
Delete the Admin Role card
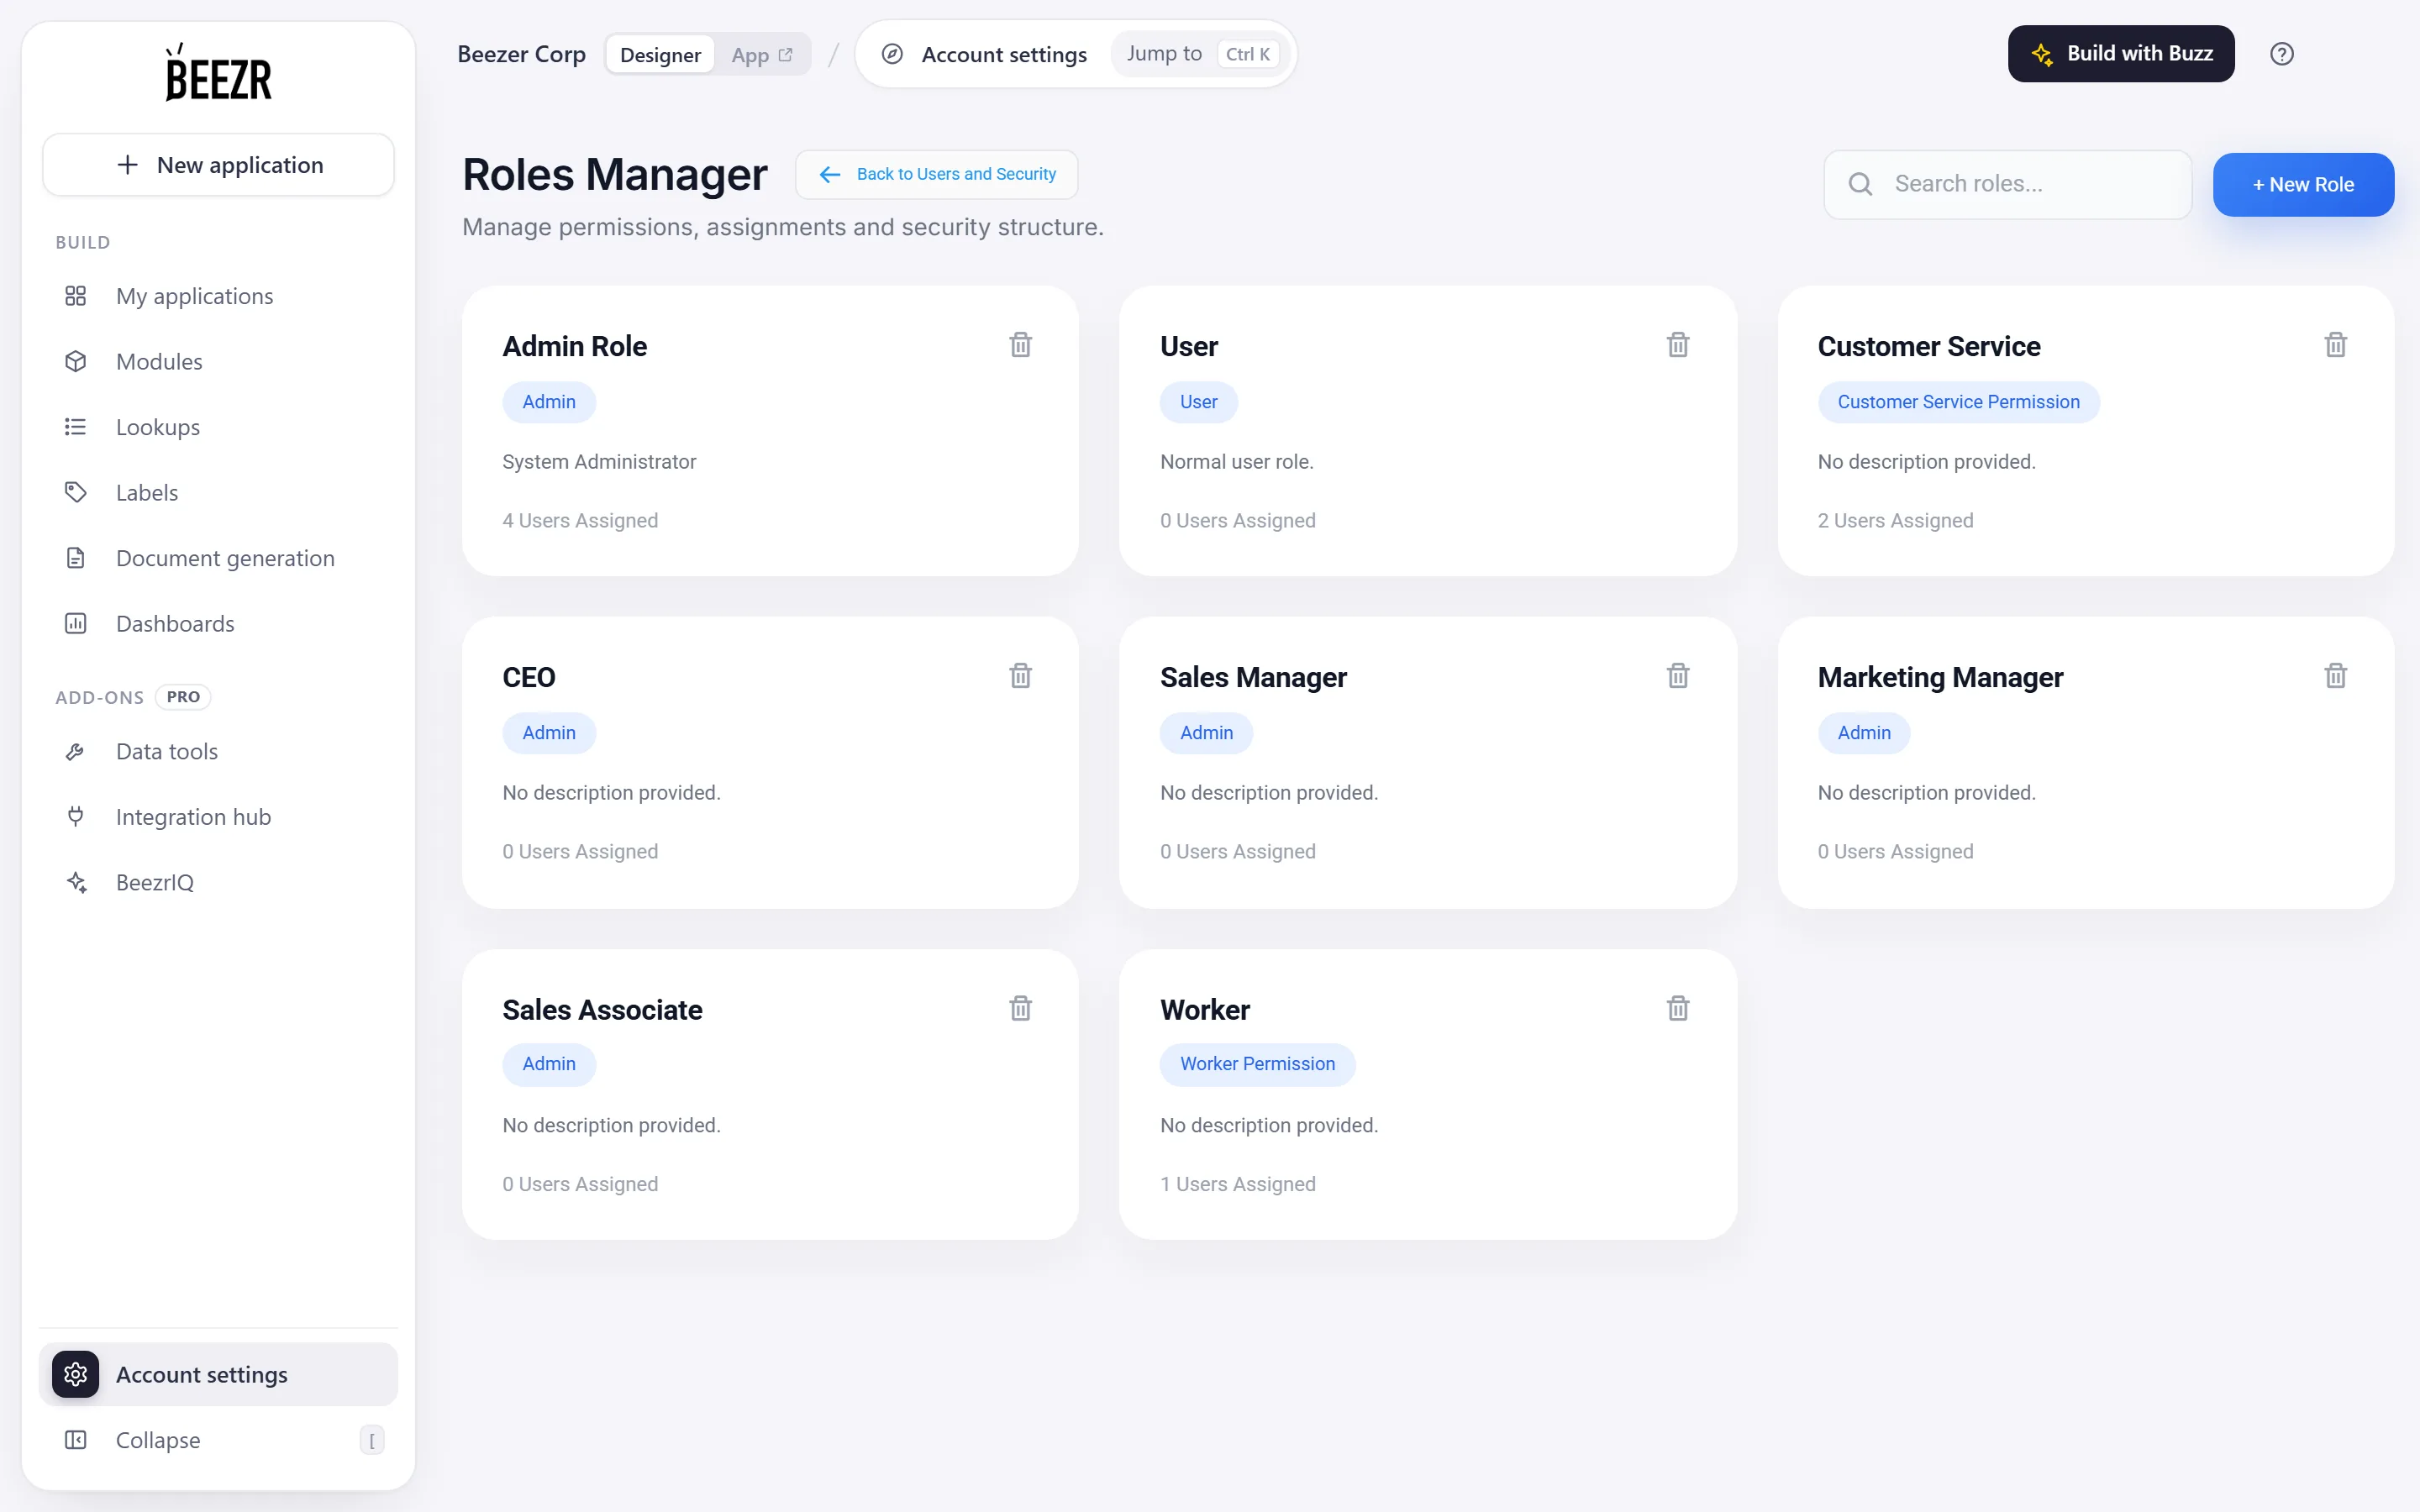pos(1020,345)
